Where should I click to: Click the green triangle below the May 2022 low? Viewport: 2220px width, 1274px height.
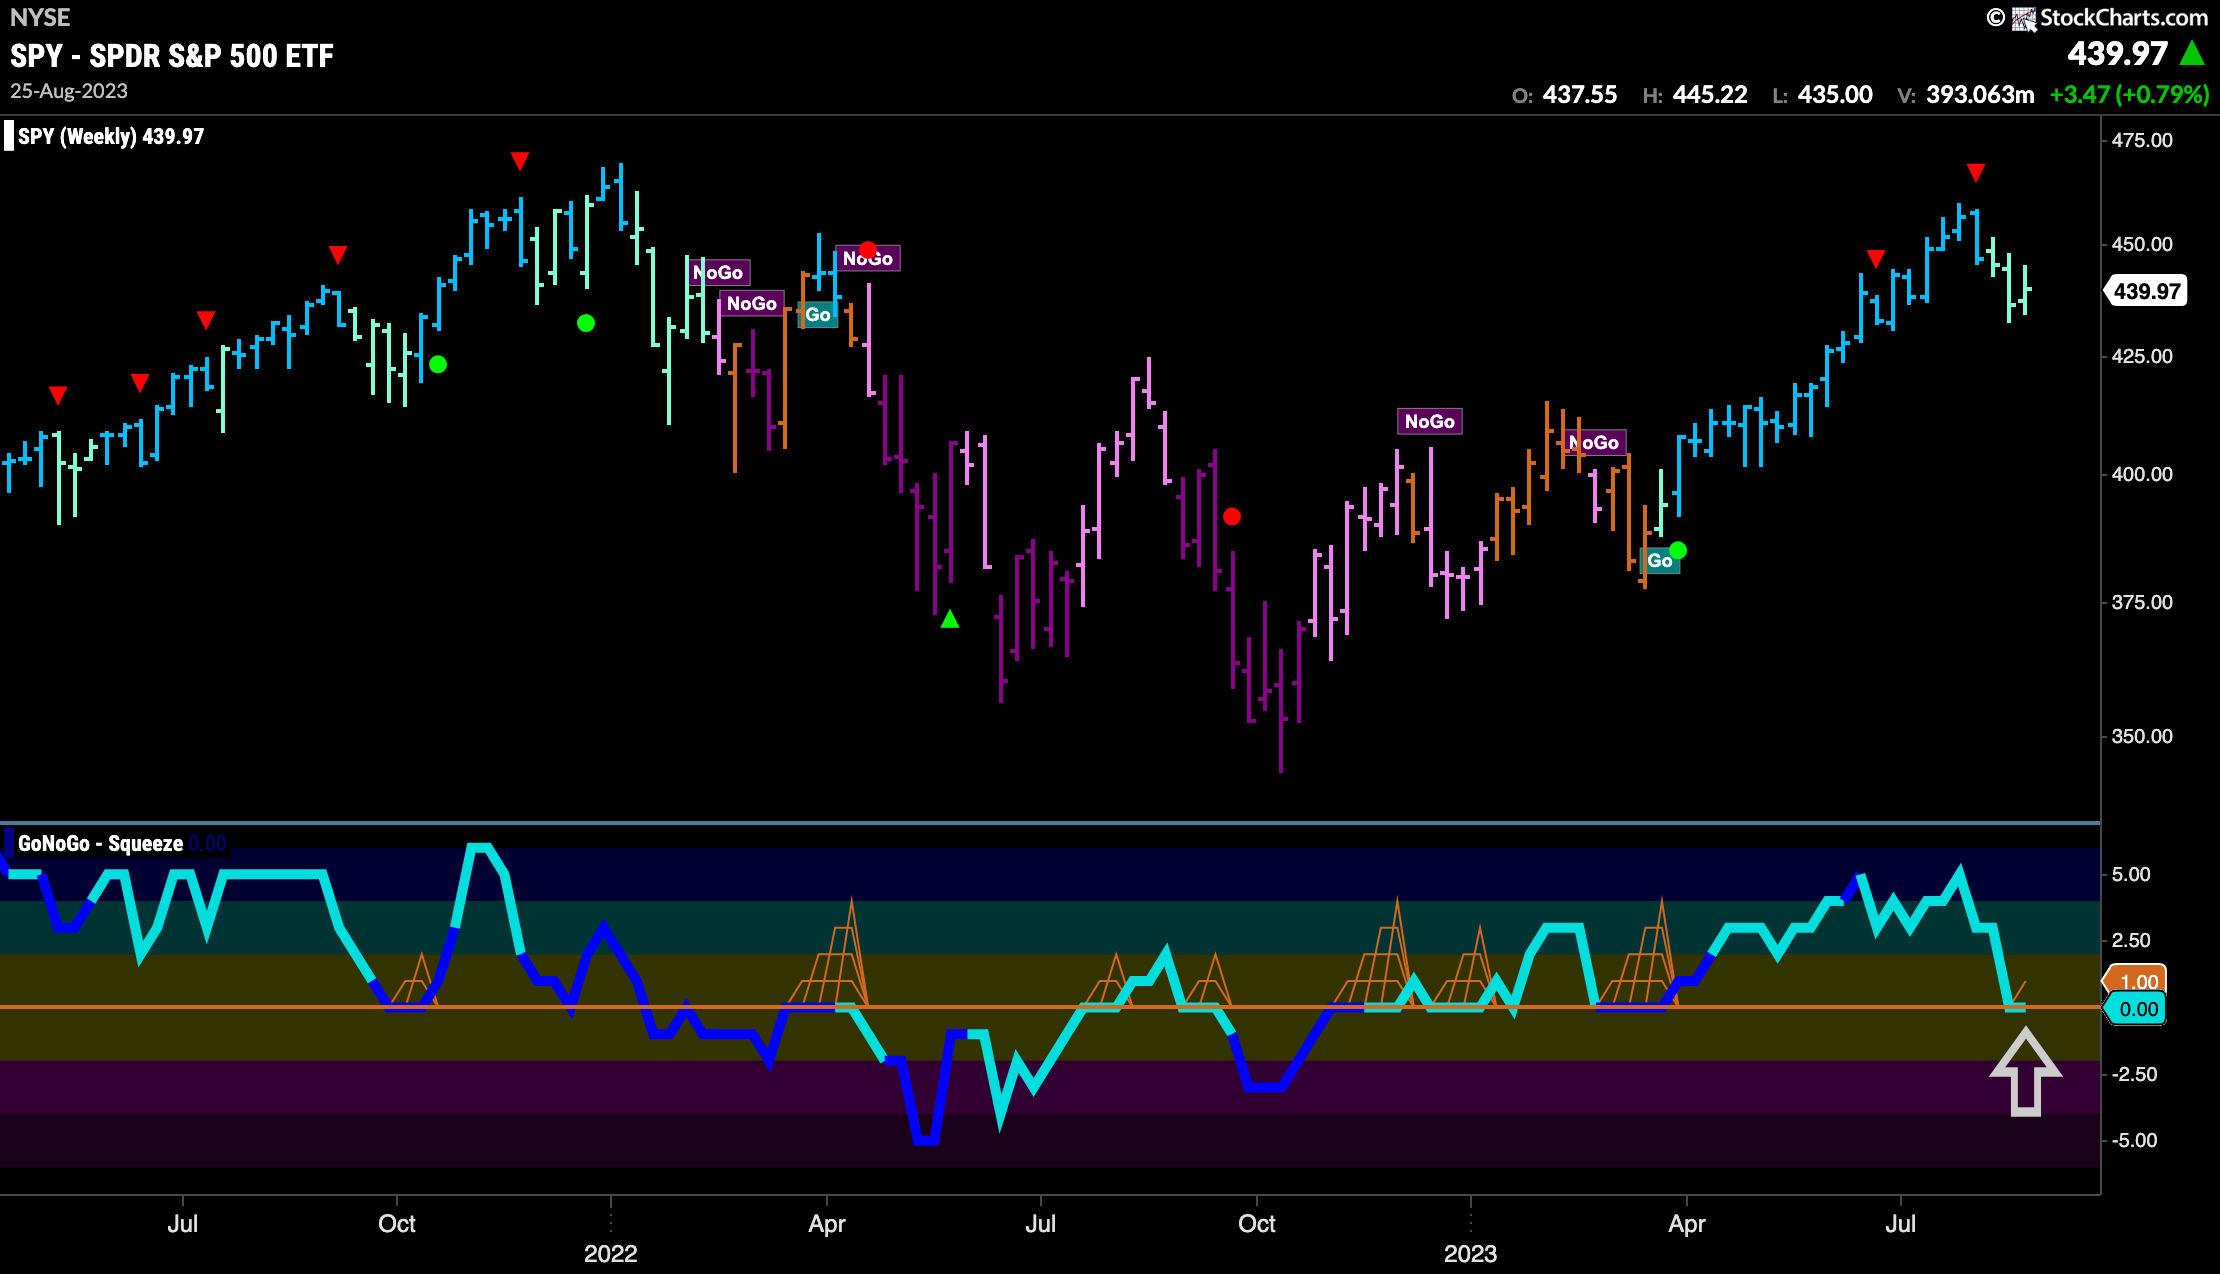(x=950, y=619)
